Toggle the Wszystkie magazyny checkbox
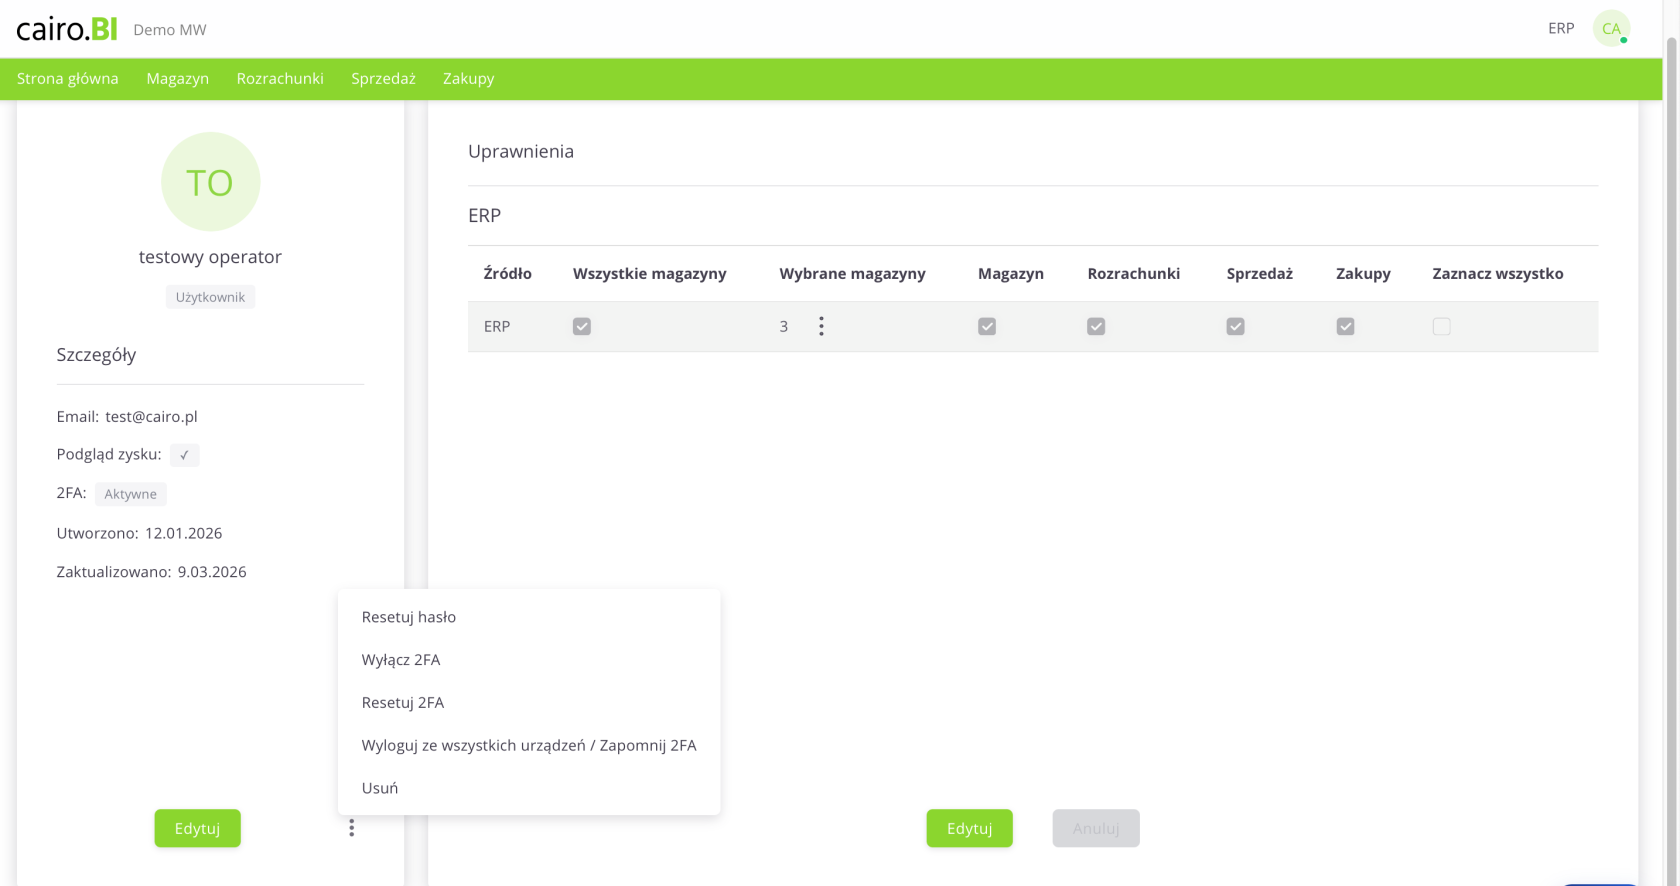The image size is (1680, 886). pyautogui.click(x=582, y=326)
